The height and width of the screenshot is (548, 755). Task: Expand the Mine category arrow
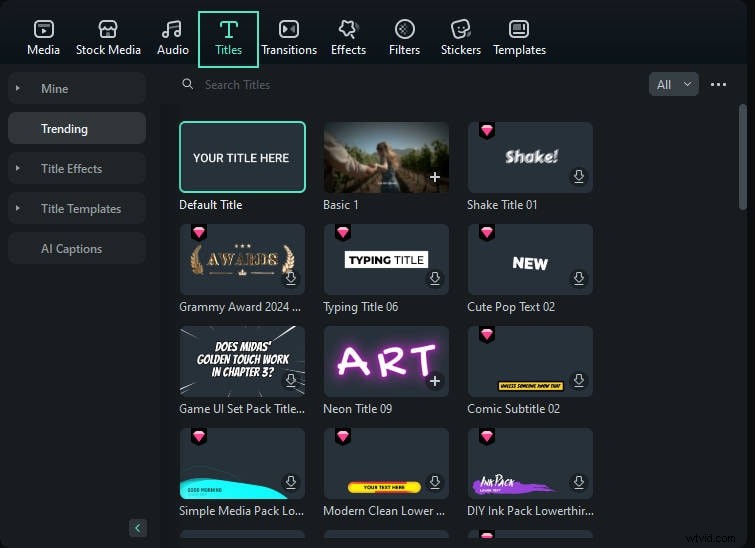click(18, 88)
